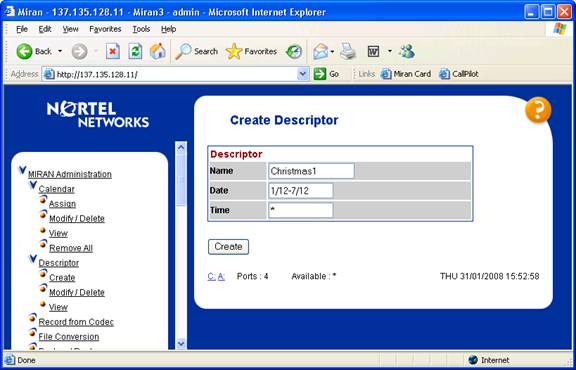Open the Back history dropdown arrow
This screenshot has height=370, width=576.
point(60,51)
